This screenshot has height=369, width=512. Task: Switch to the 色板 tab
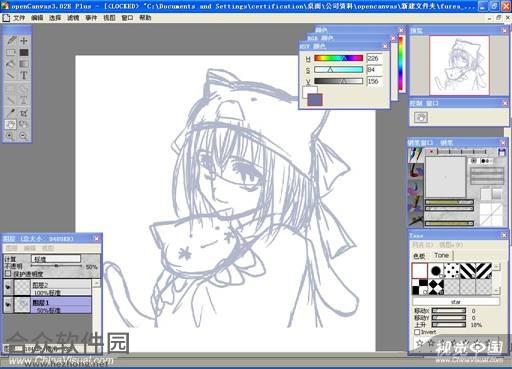pyautogui.click(x=419, y=256)
